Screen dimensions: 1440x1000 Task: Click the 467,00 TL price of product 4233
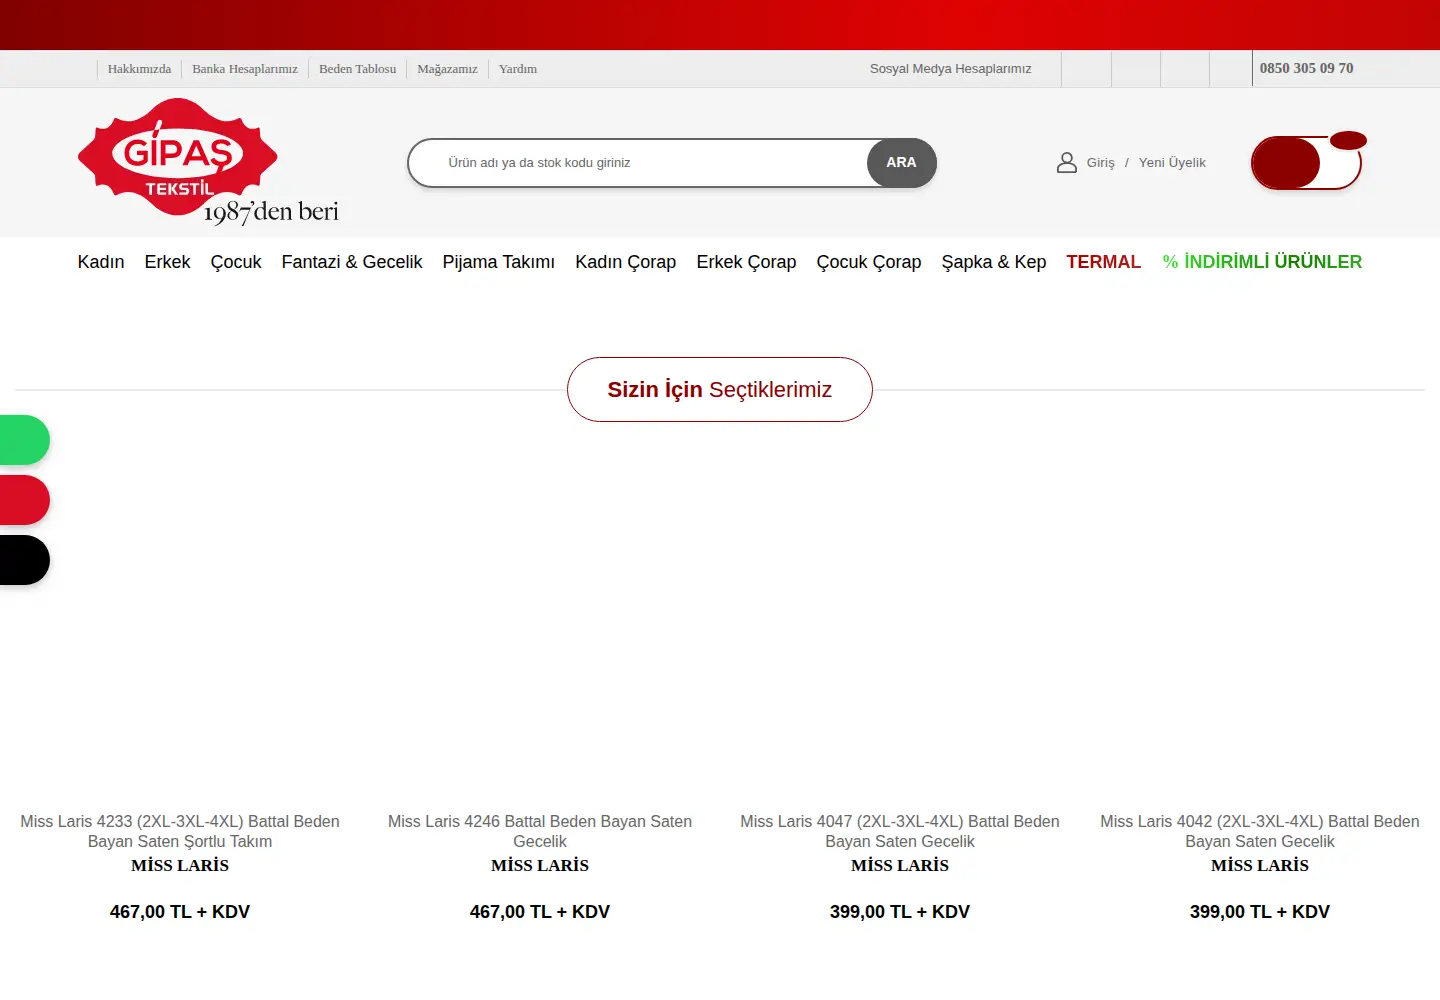[x=180, y=912]
